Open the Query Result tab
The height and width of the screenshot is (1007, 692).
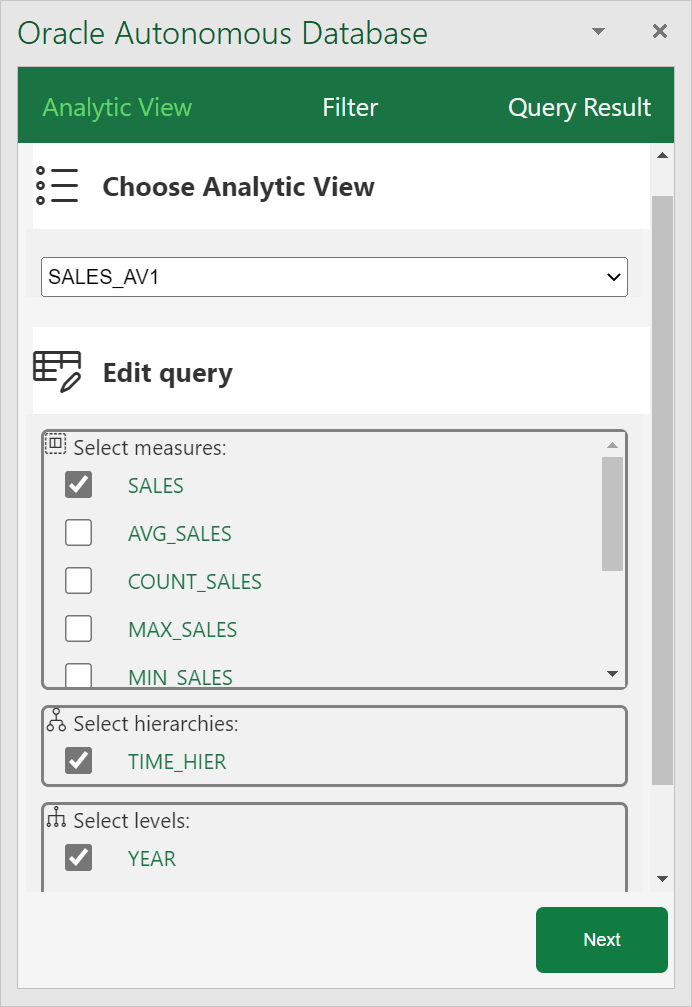579,106
